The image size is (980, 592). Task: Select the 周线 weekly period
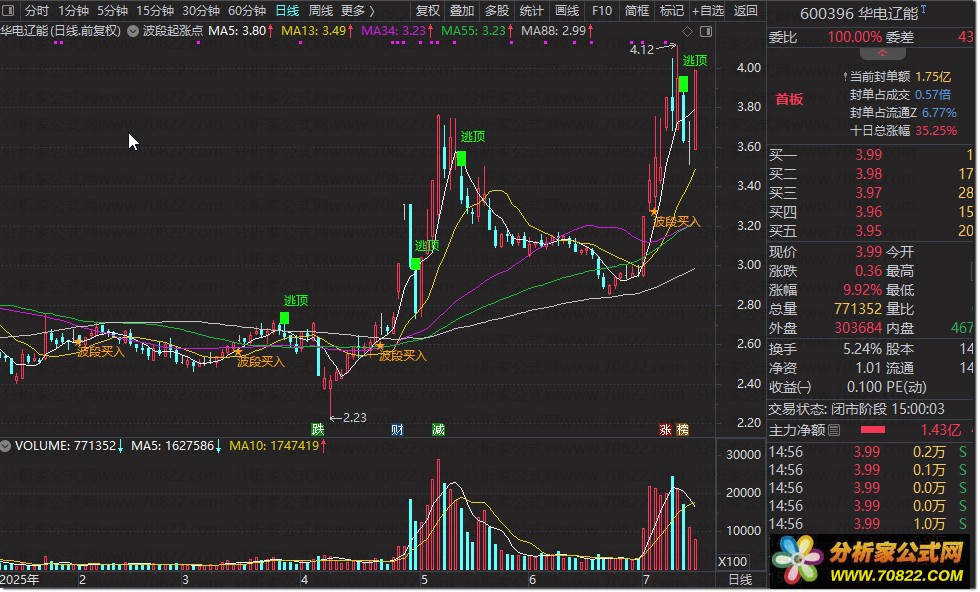coord(321,11)
